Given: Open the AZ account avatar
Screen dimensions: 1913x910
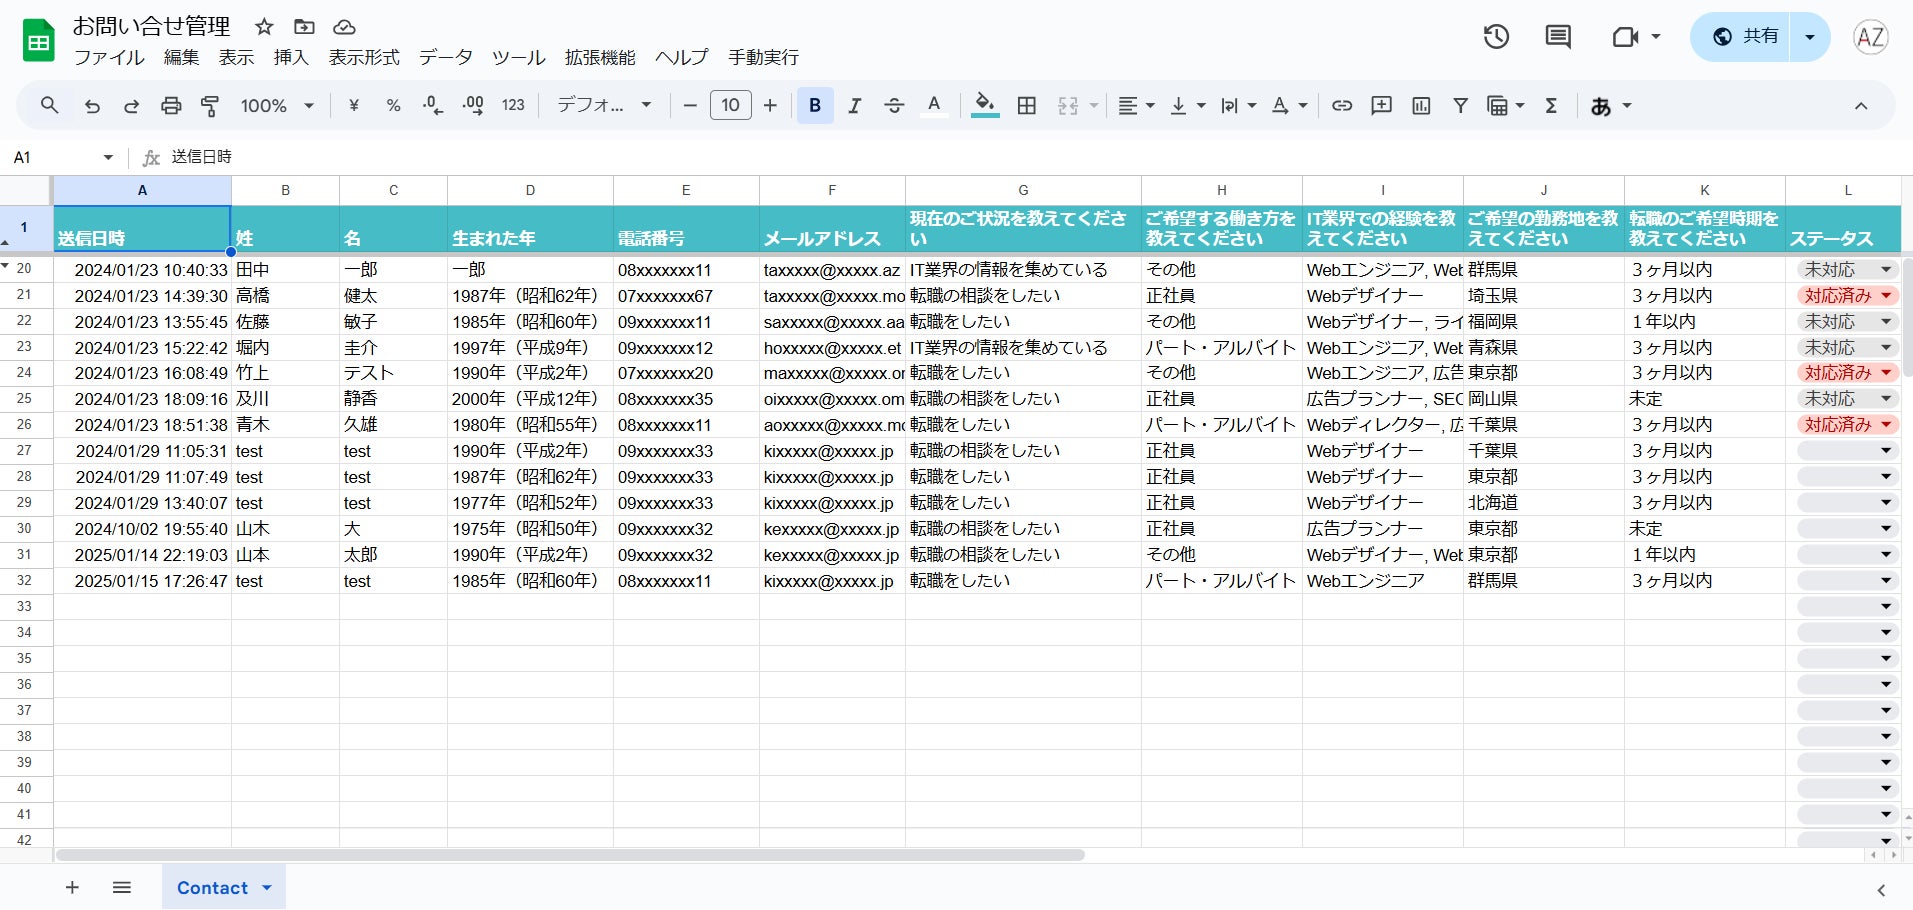Looking at the screenshot, I should click(x=1870, y=37).
